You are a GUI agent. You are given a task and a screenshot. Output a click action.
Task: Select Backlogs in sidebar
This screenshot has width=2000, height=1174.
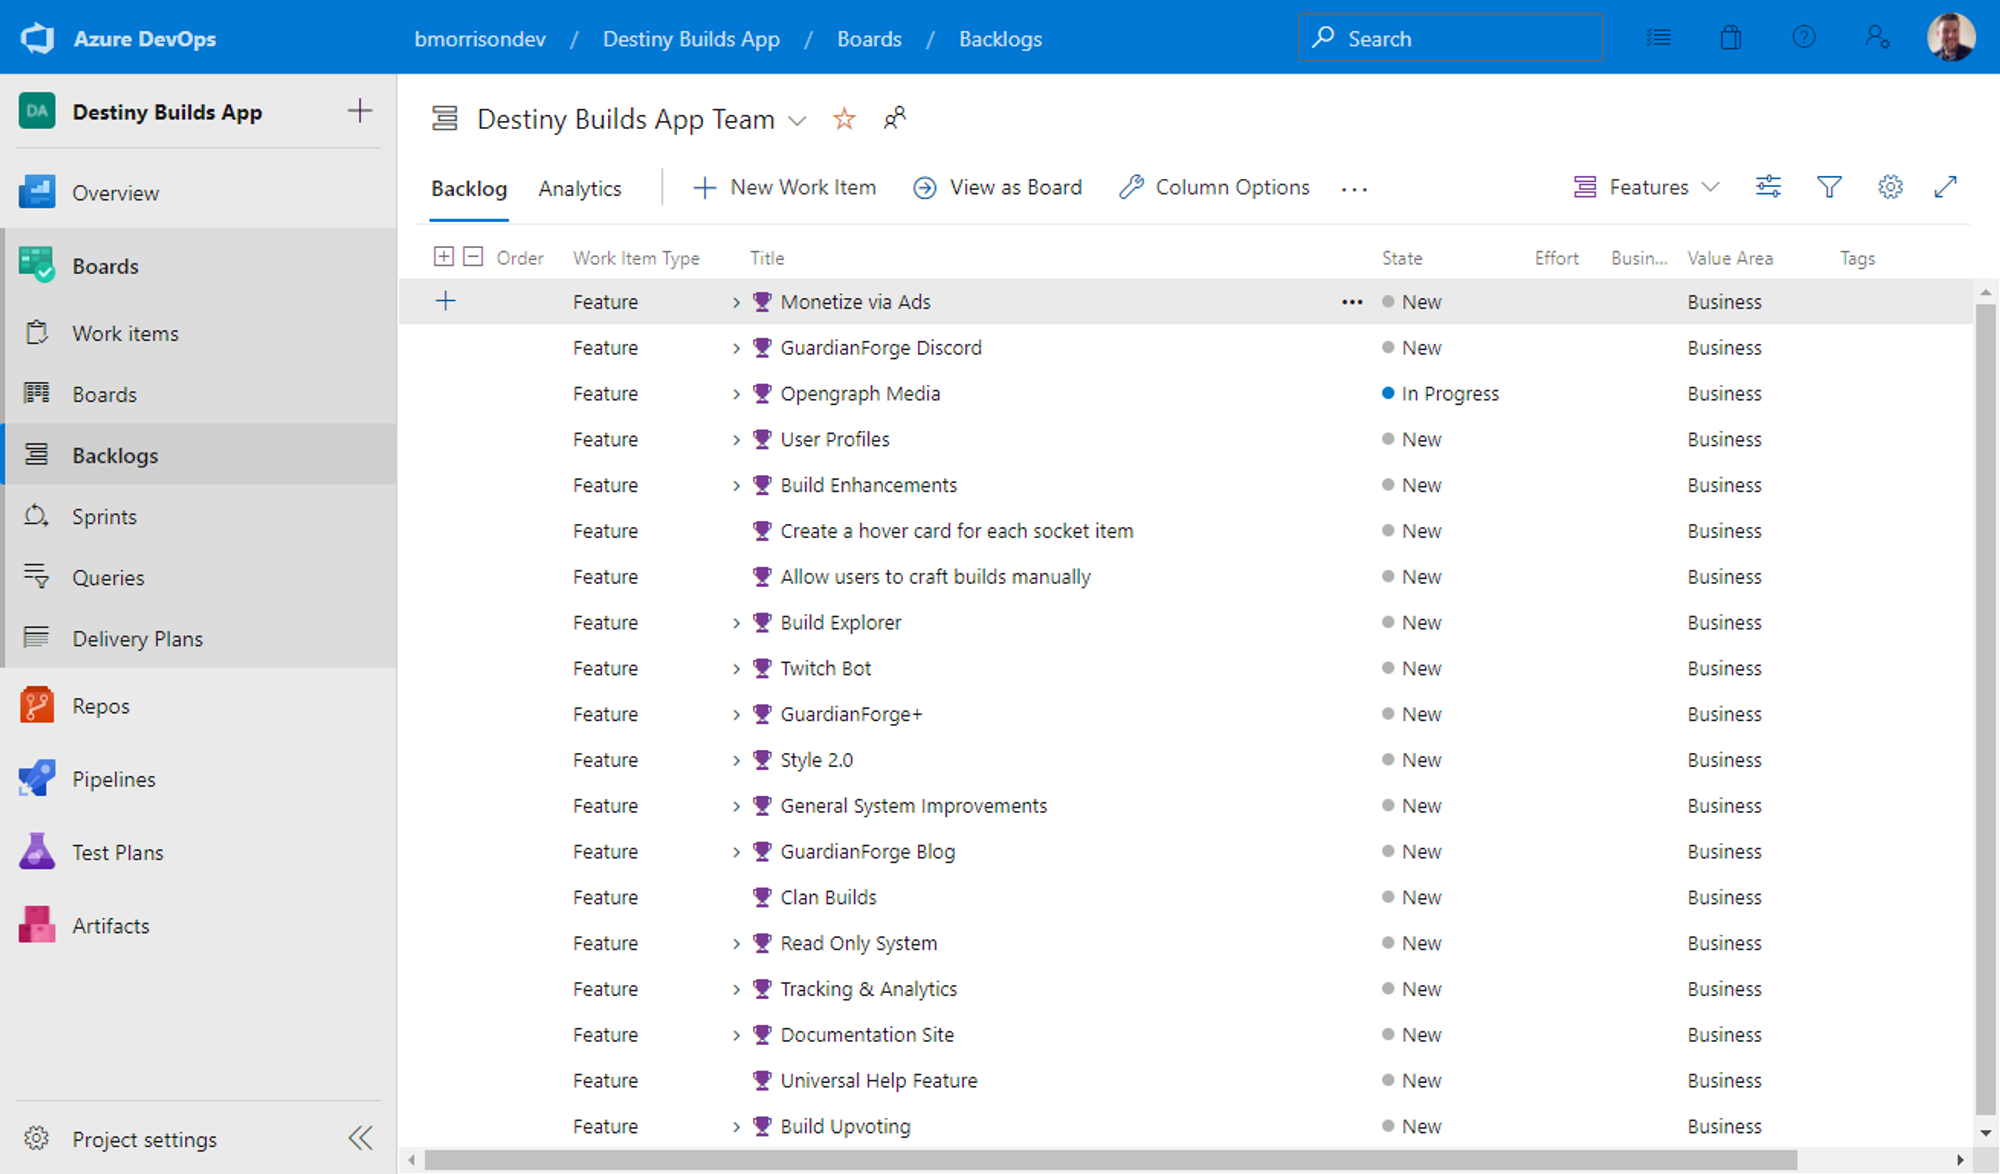tap(200, 455)
